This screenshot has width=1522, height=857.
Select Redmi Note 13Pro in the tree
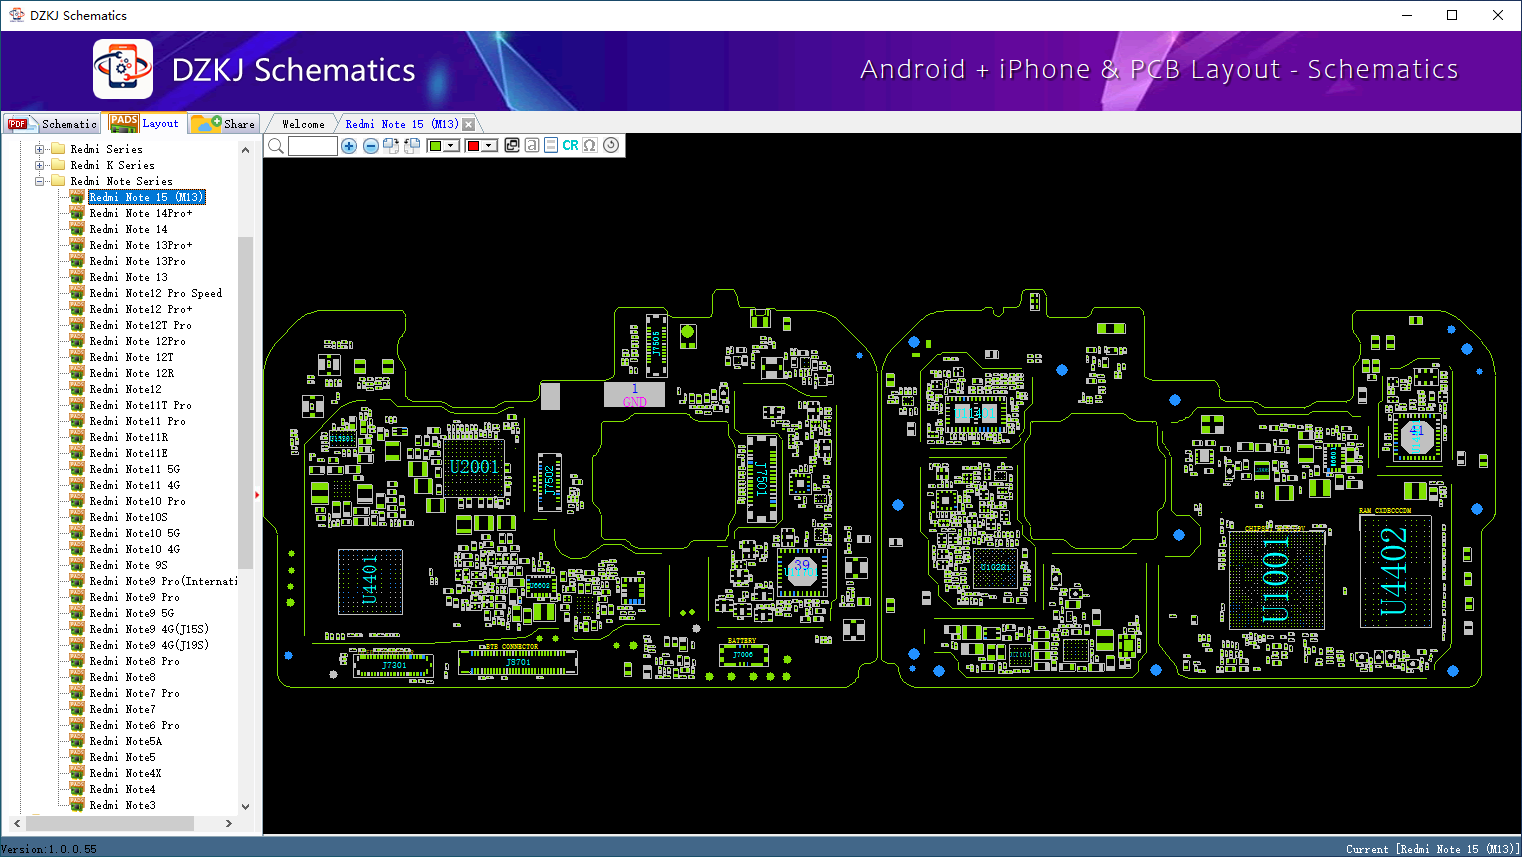pos(137,261)
